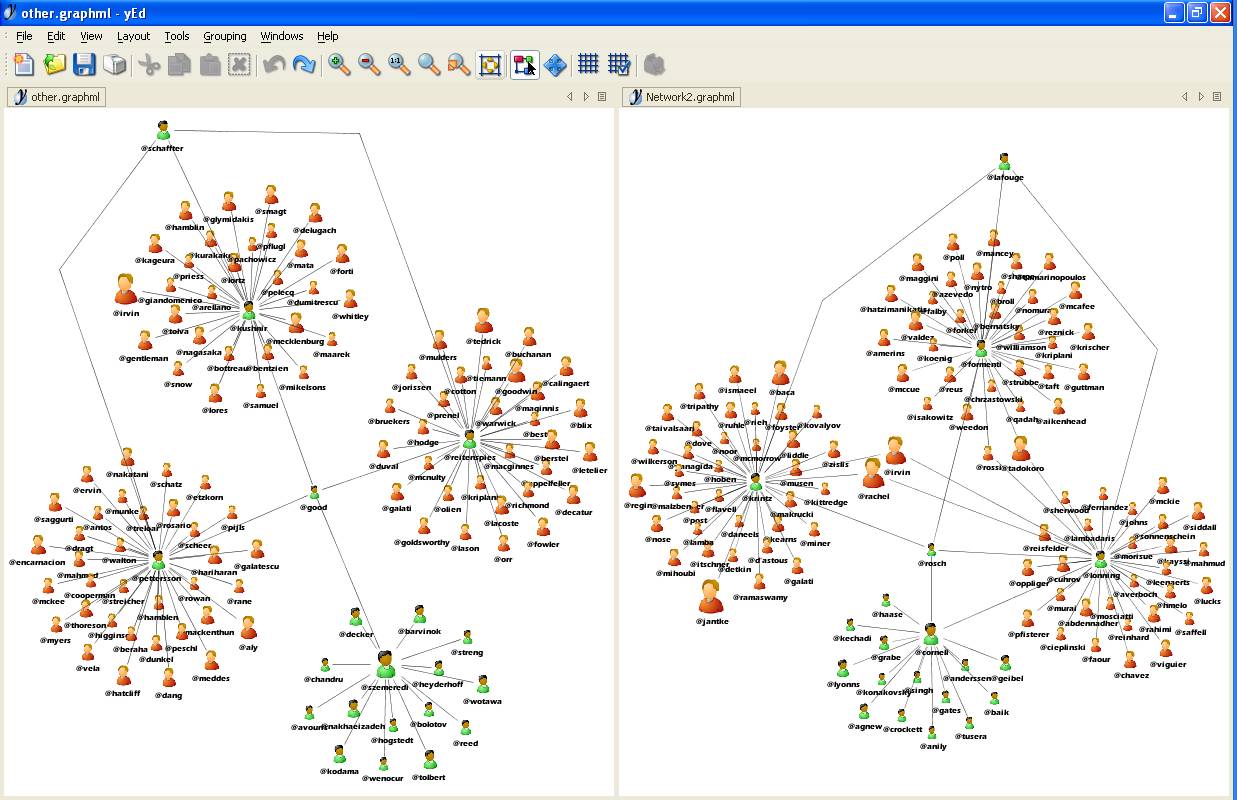This screenshot has width=1237, height=800.
Task: Click the Fit Content icon
Action: click(489, 65)
